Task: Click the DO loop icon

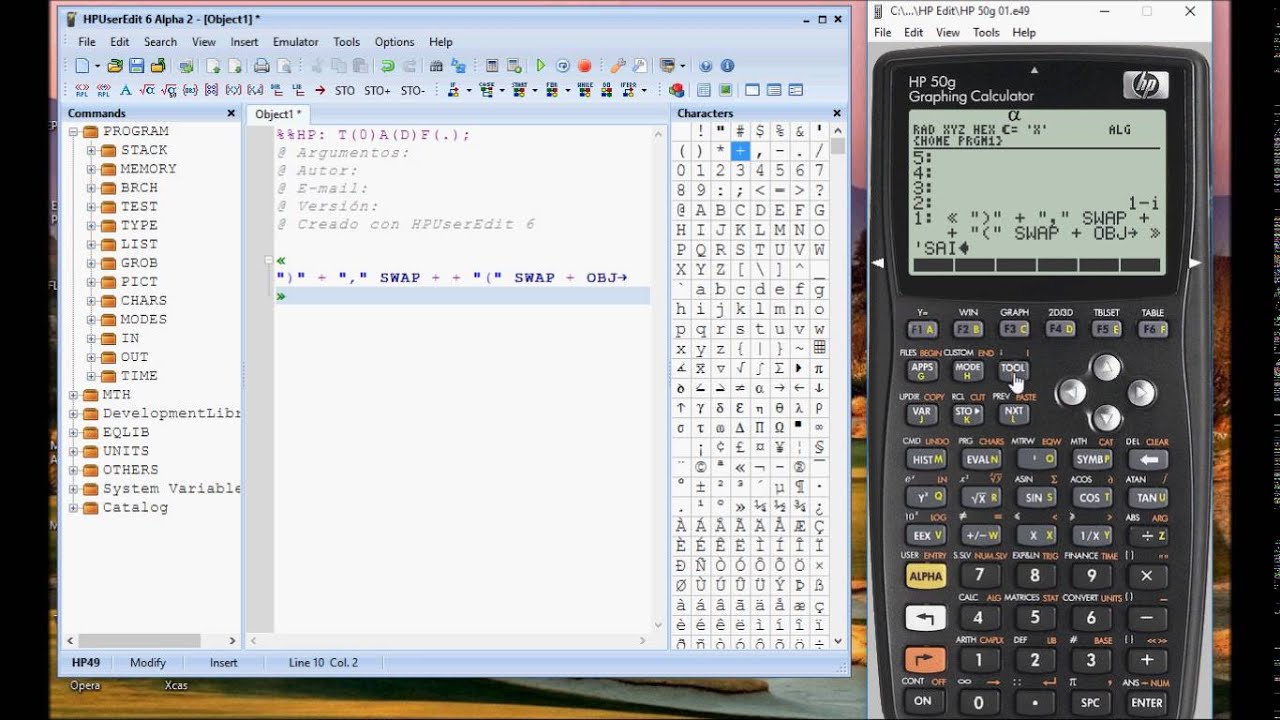Action: 607,90
